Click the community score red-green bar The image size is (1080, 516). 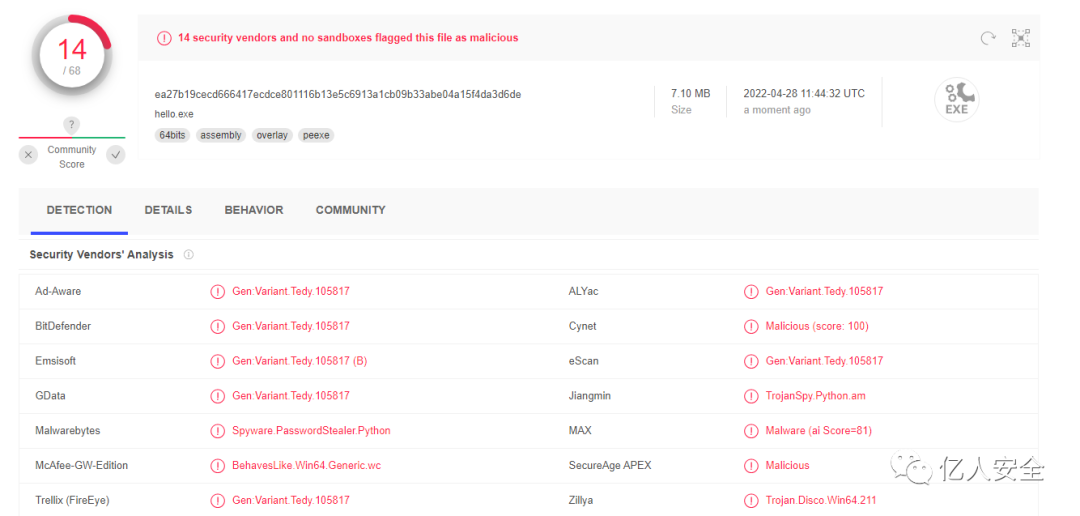[x=72, y=138]
